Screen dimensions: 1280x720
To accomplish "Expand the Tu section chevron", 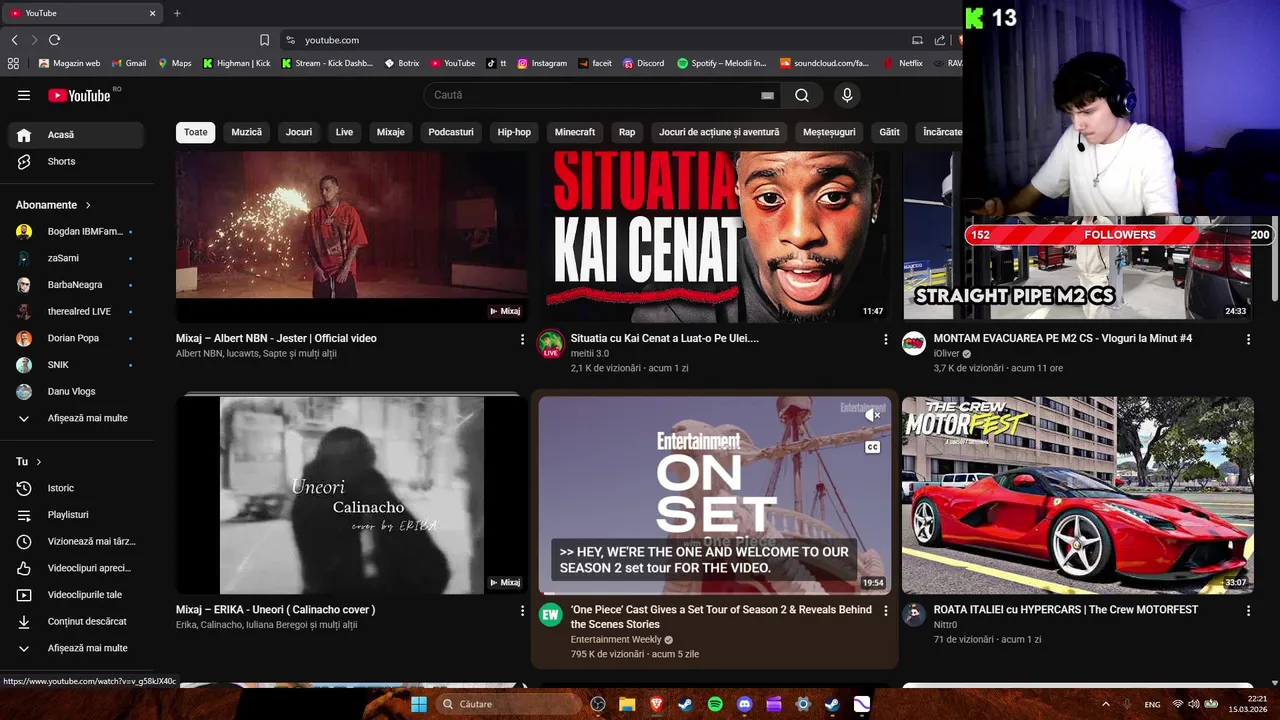I will pos(39,462).
